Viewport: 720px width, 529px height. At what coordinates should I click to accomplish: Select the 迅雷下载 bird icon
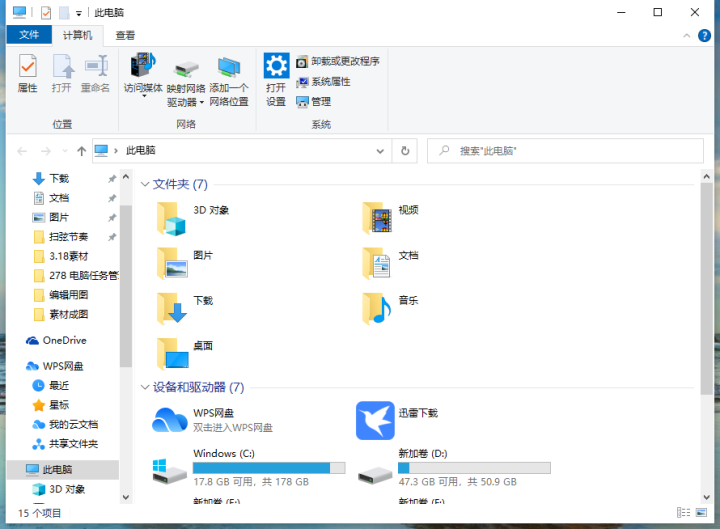click(375, 420)
